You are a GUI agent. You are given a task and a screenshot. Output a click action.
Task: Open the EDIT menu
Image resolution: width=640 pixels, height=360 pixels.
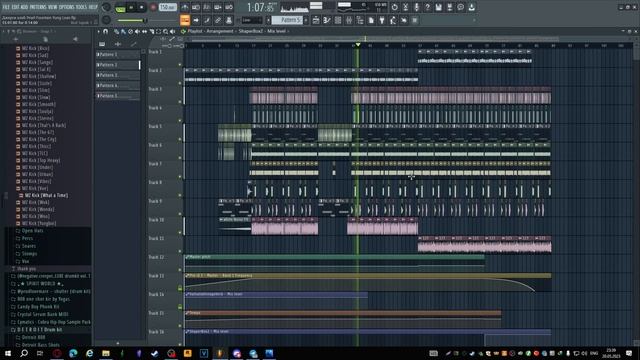[x=16, y=7]
